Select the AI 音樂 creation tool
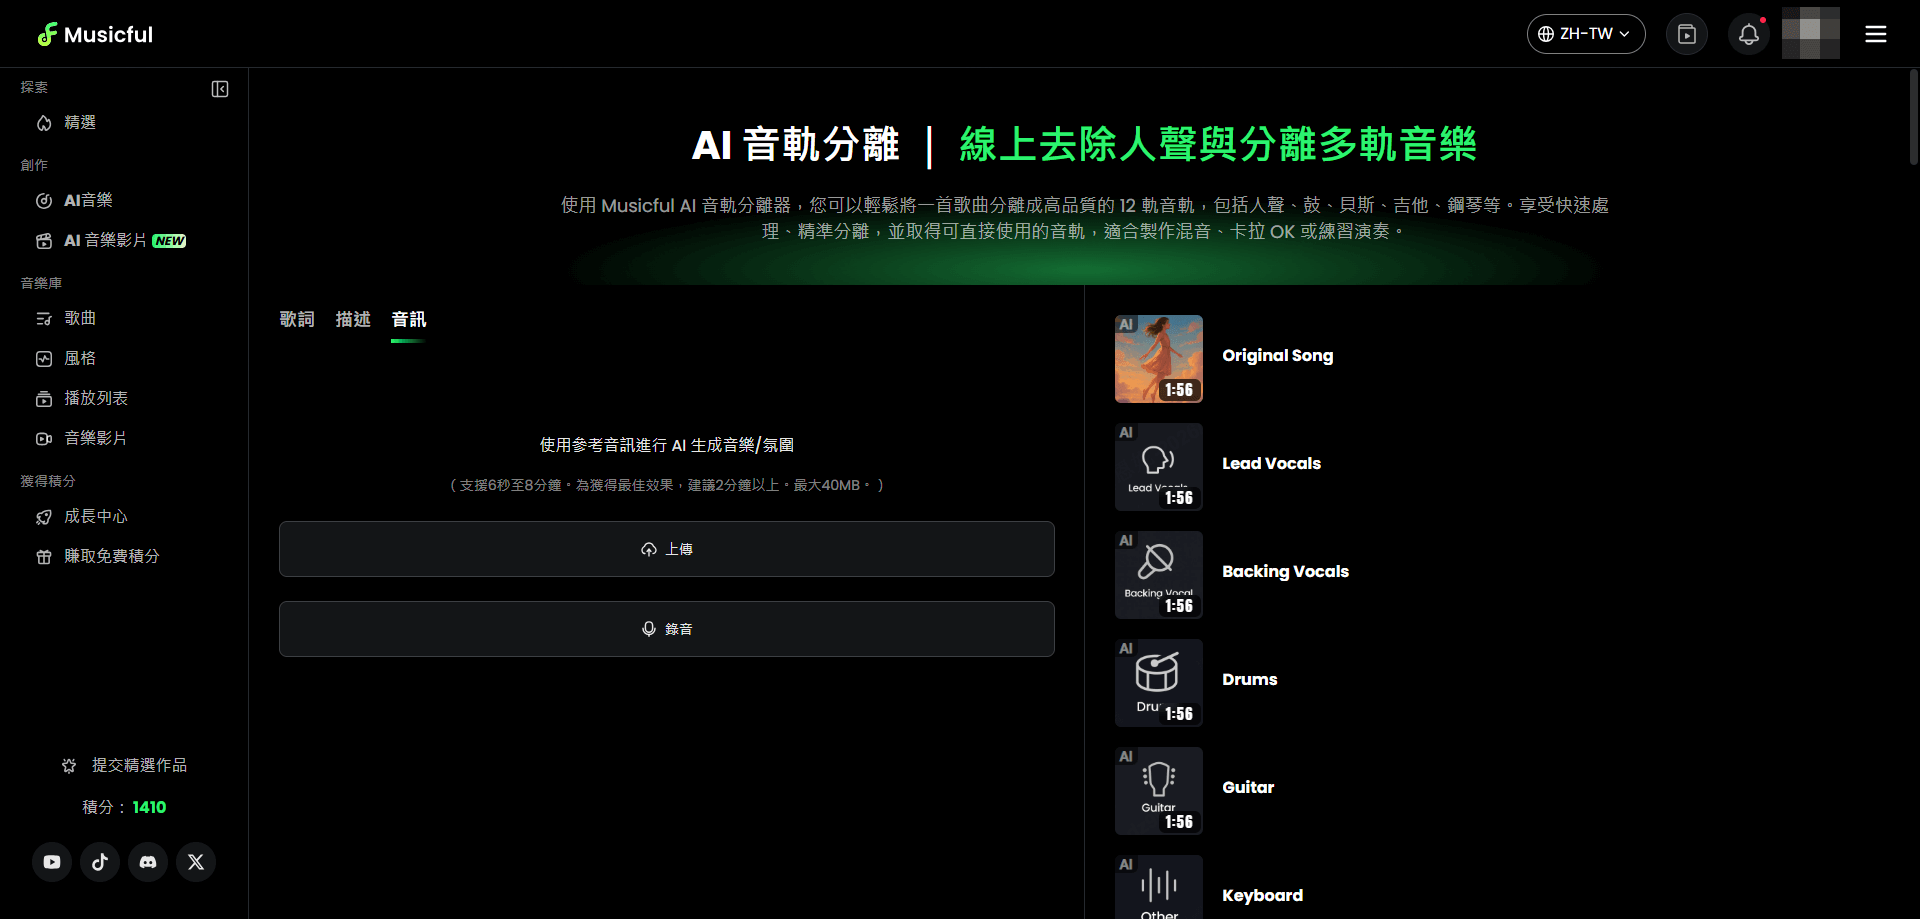Image resolution: width=1920 pixels, height=919 pixels. tap(88, 200)
